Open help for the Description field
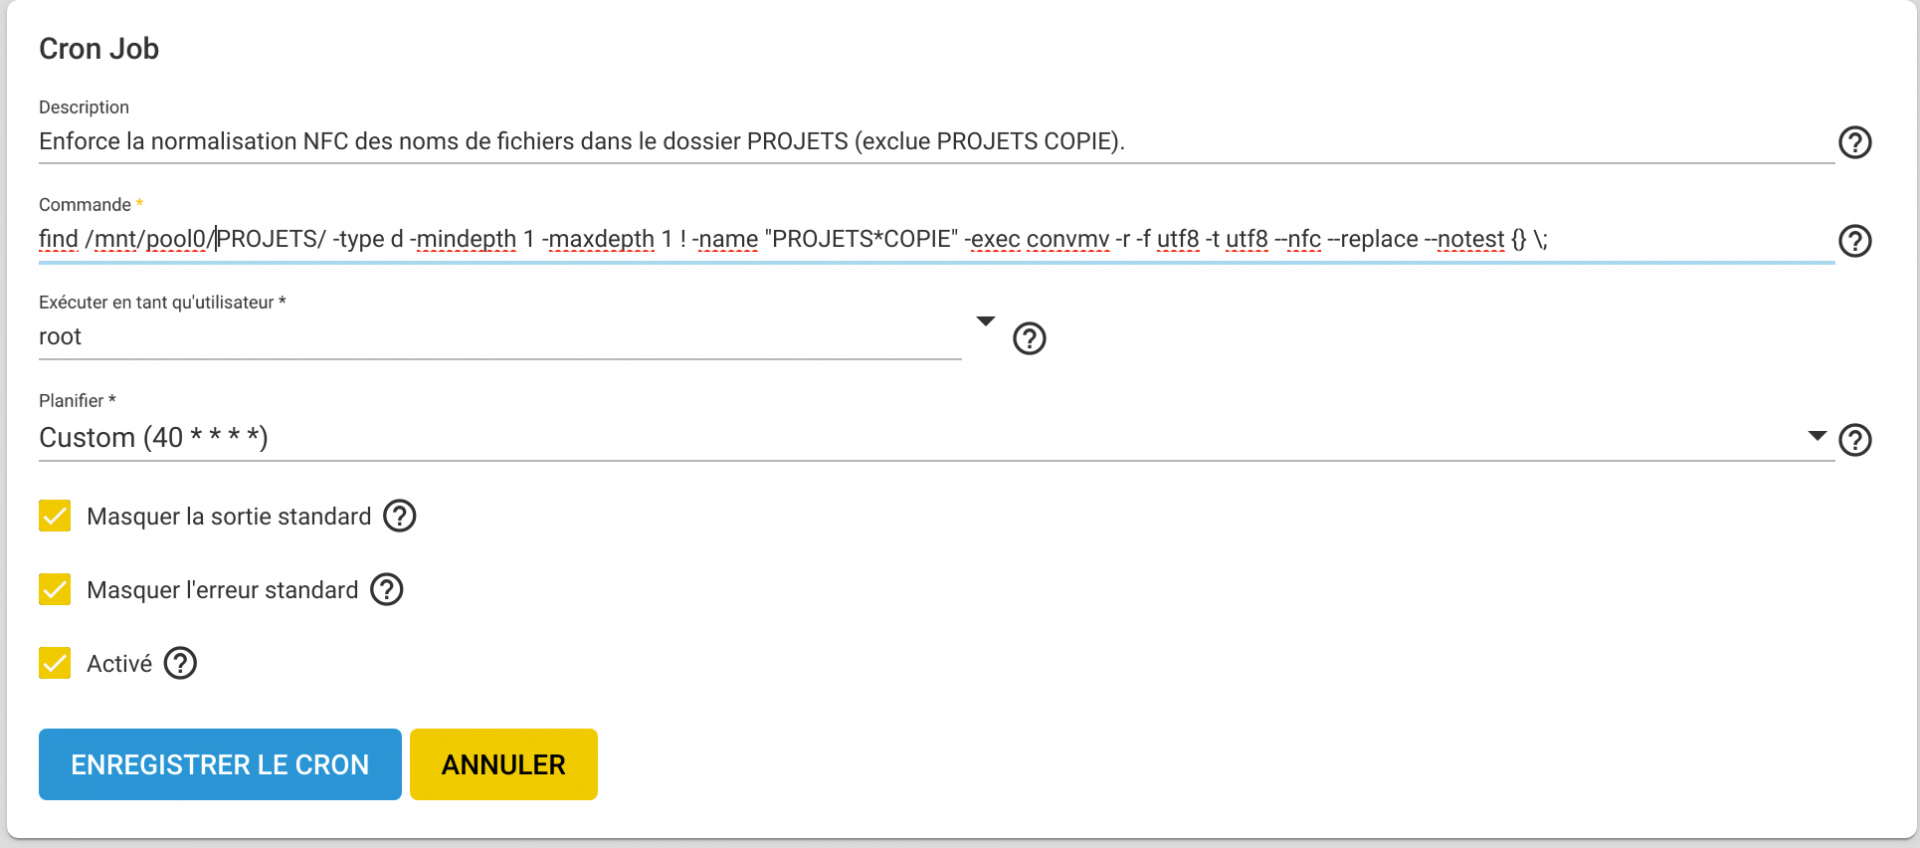Screen dimensions: 1920x848 click(1855, 143)
